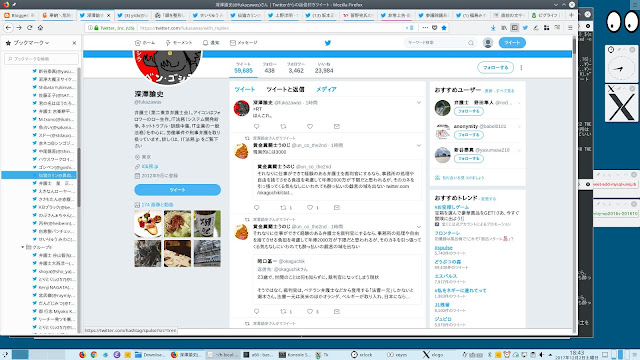Send first tweet via direct message
The image size is (640, 360).
click(x=336, y=127)
